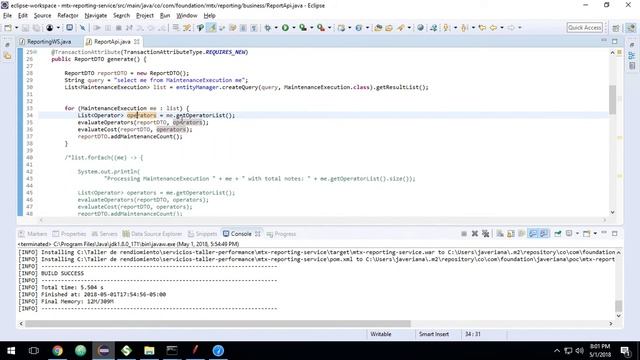Click the Quick Access field
Viewport: 640px width, 360px height.
(x=584, y=28)
